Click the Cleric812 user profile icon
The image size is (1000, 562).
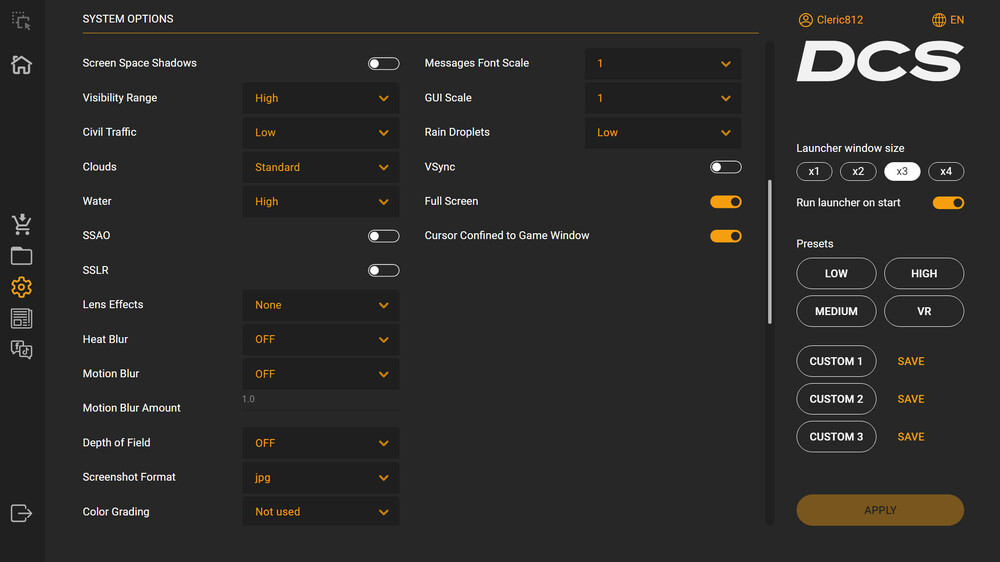pos(806,20)
